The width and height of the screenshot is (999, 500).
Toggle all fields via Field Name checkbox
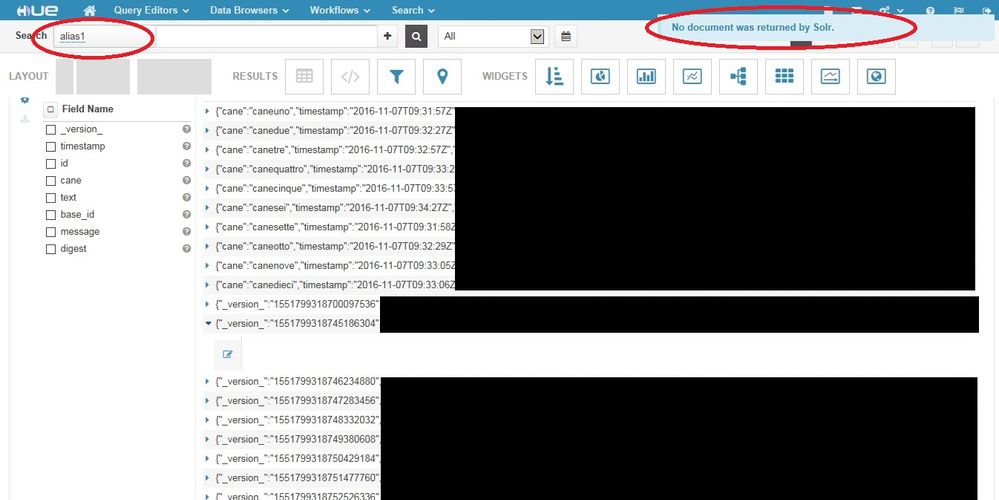point(51,110)
